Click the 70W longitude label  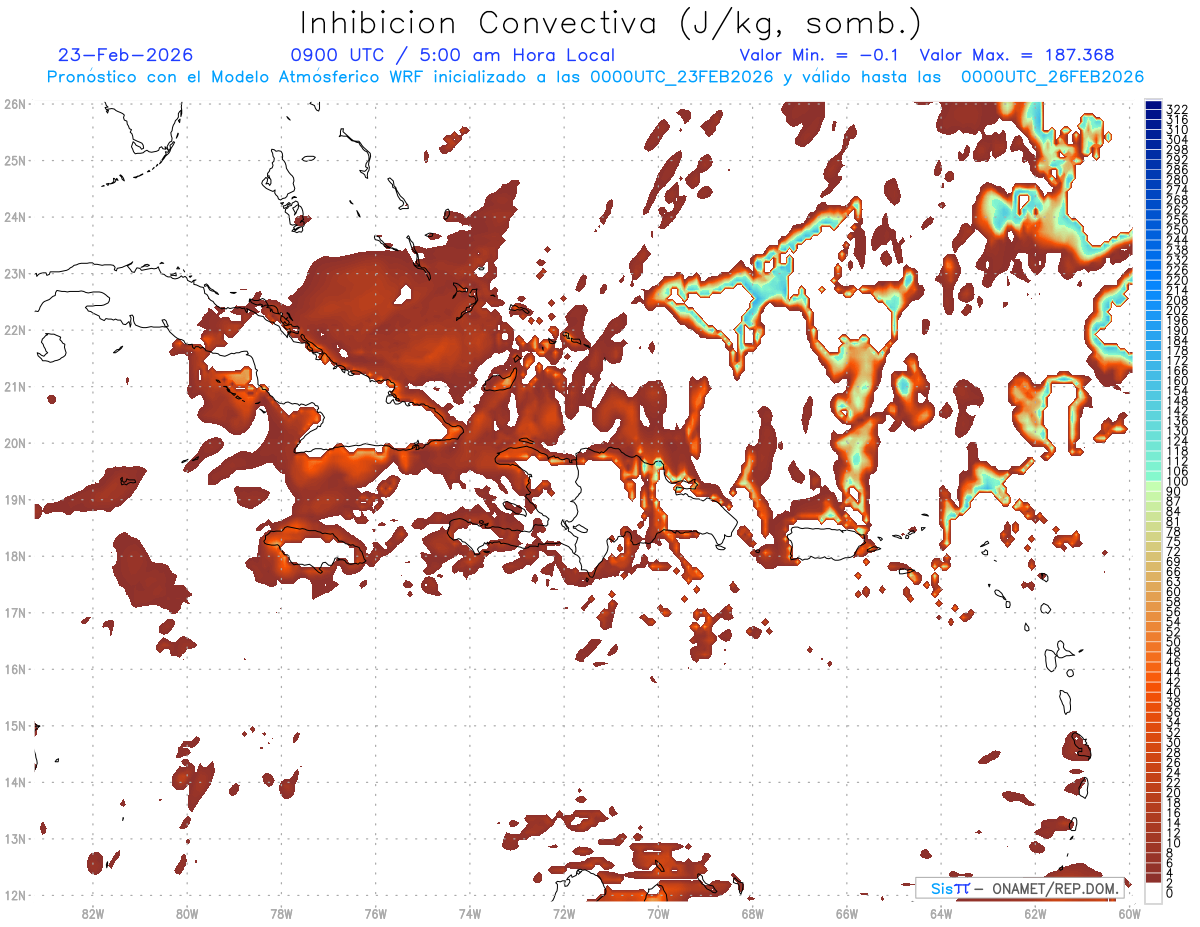(x=658, y=913)
